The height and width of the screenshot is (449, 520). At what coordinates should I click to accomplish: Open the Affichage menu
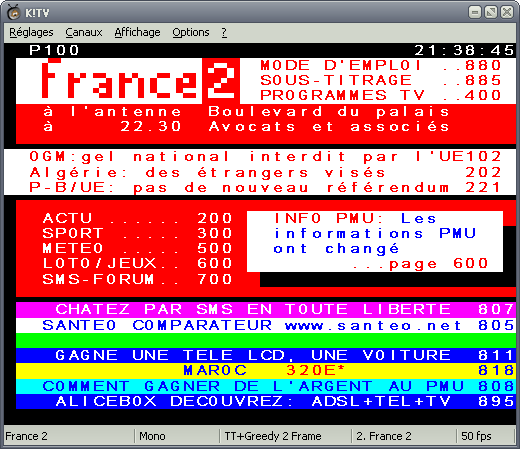(137, 32)
